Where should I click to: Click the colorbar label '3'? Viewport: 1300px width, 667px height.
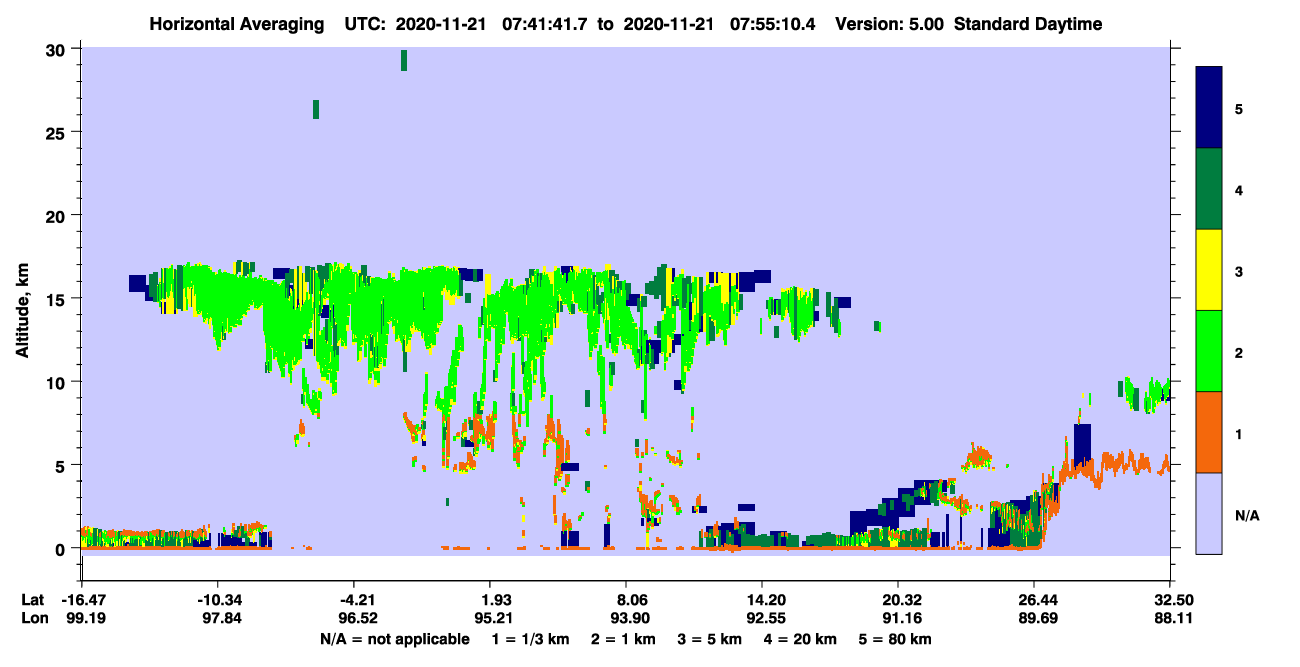click(x=1239, y=270)
